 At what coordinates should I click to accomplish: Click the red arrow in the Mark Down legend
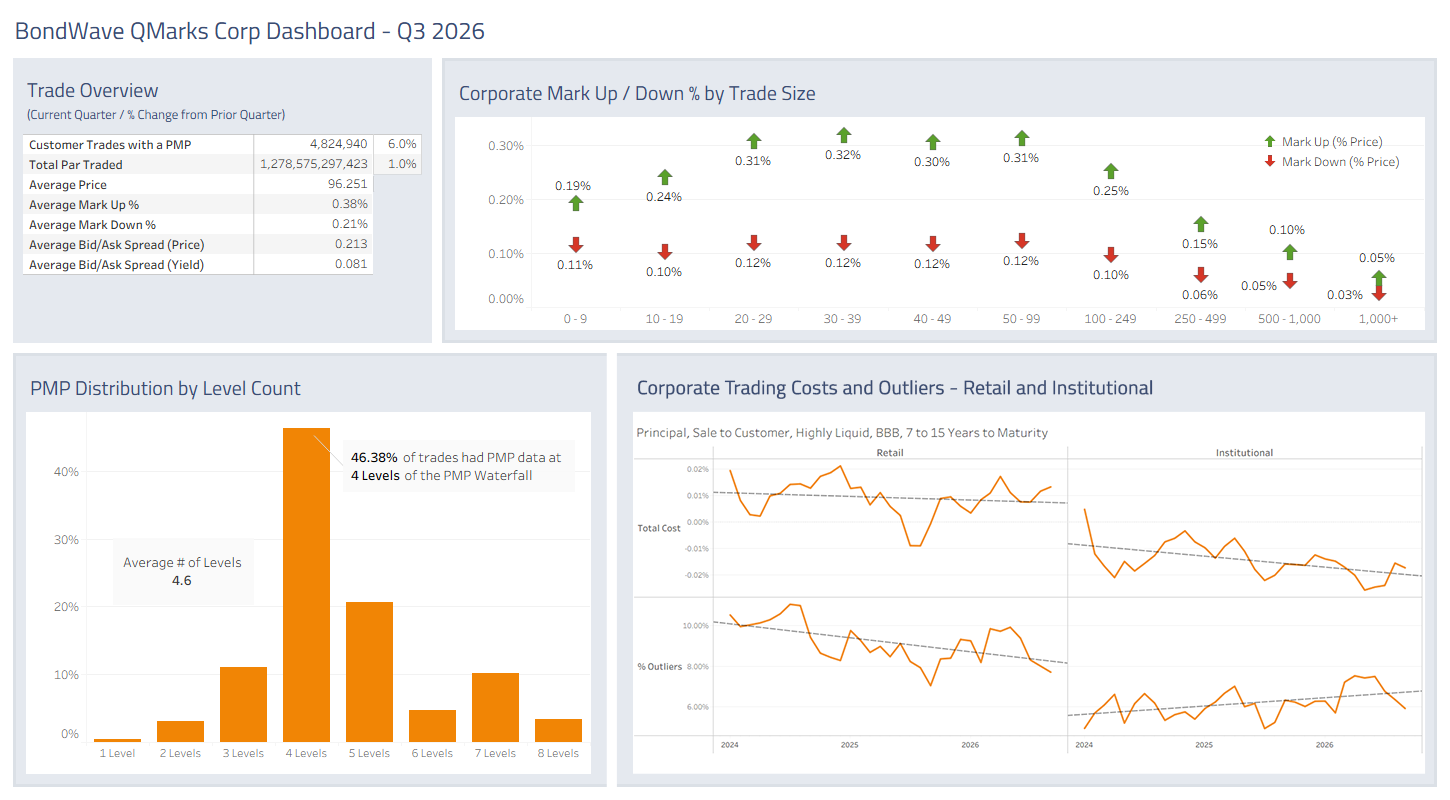pos(1270,162)
